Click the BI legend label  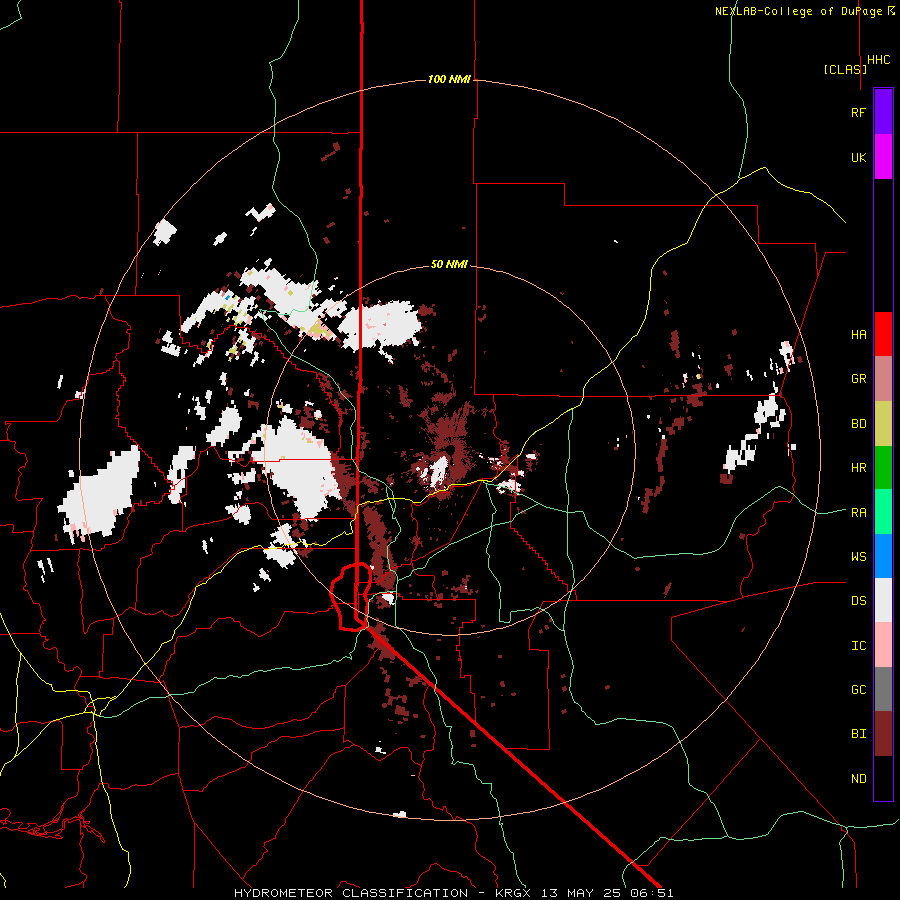(859, 734)
